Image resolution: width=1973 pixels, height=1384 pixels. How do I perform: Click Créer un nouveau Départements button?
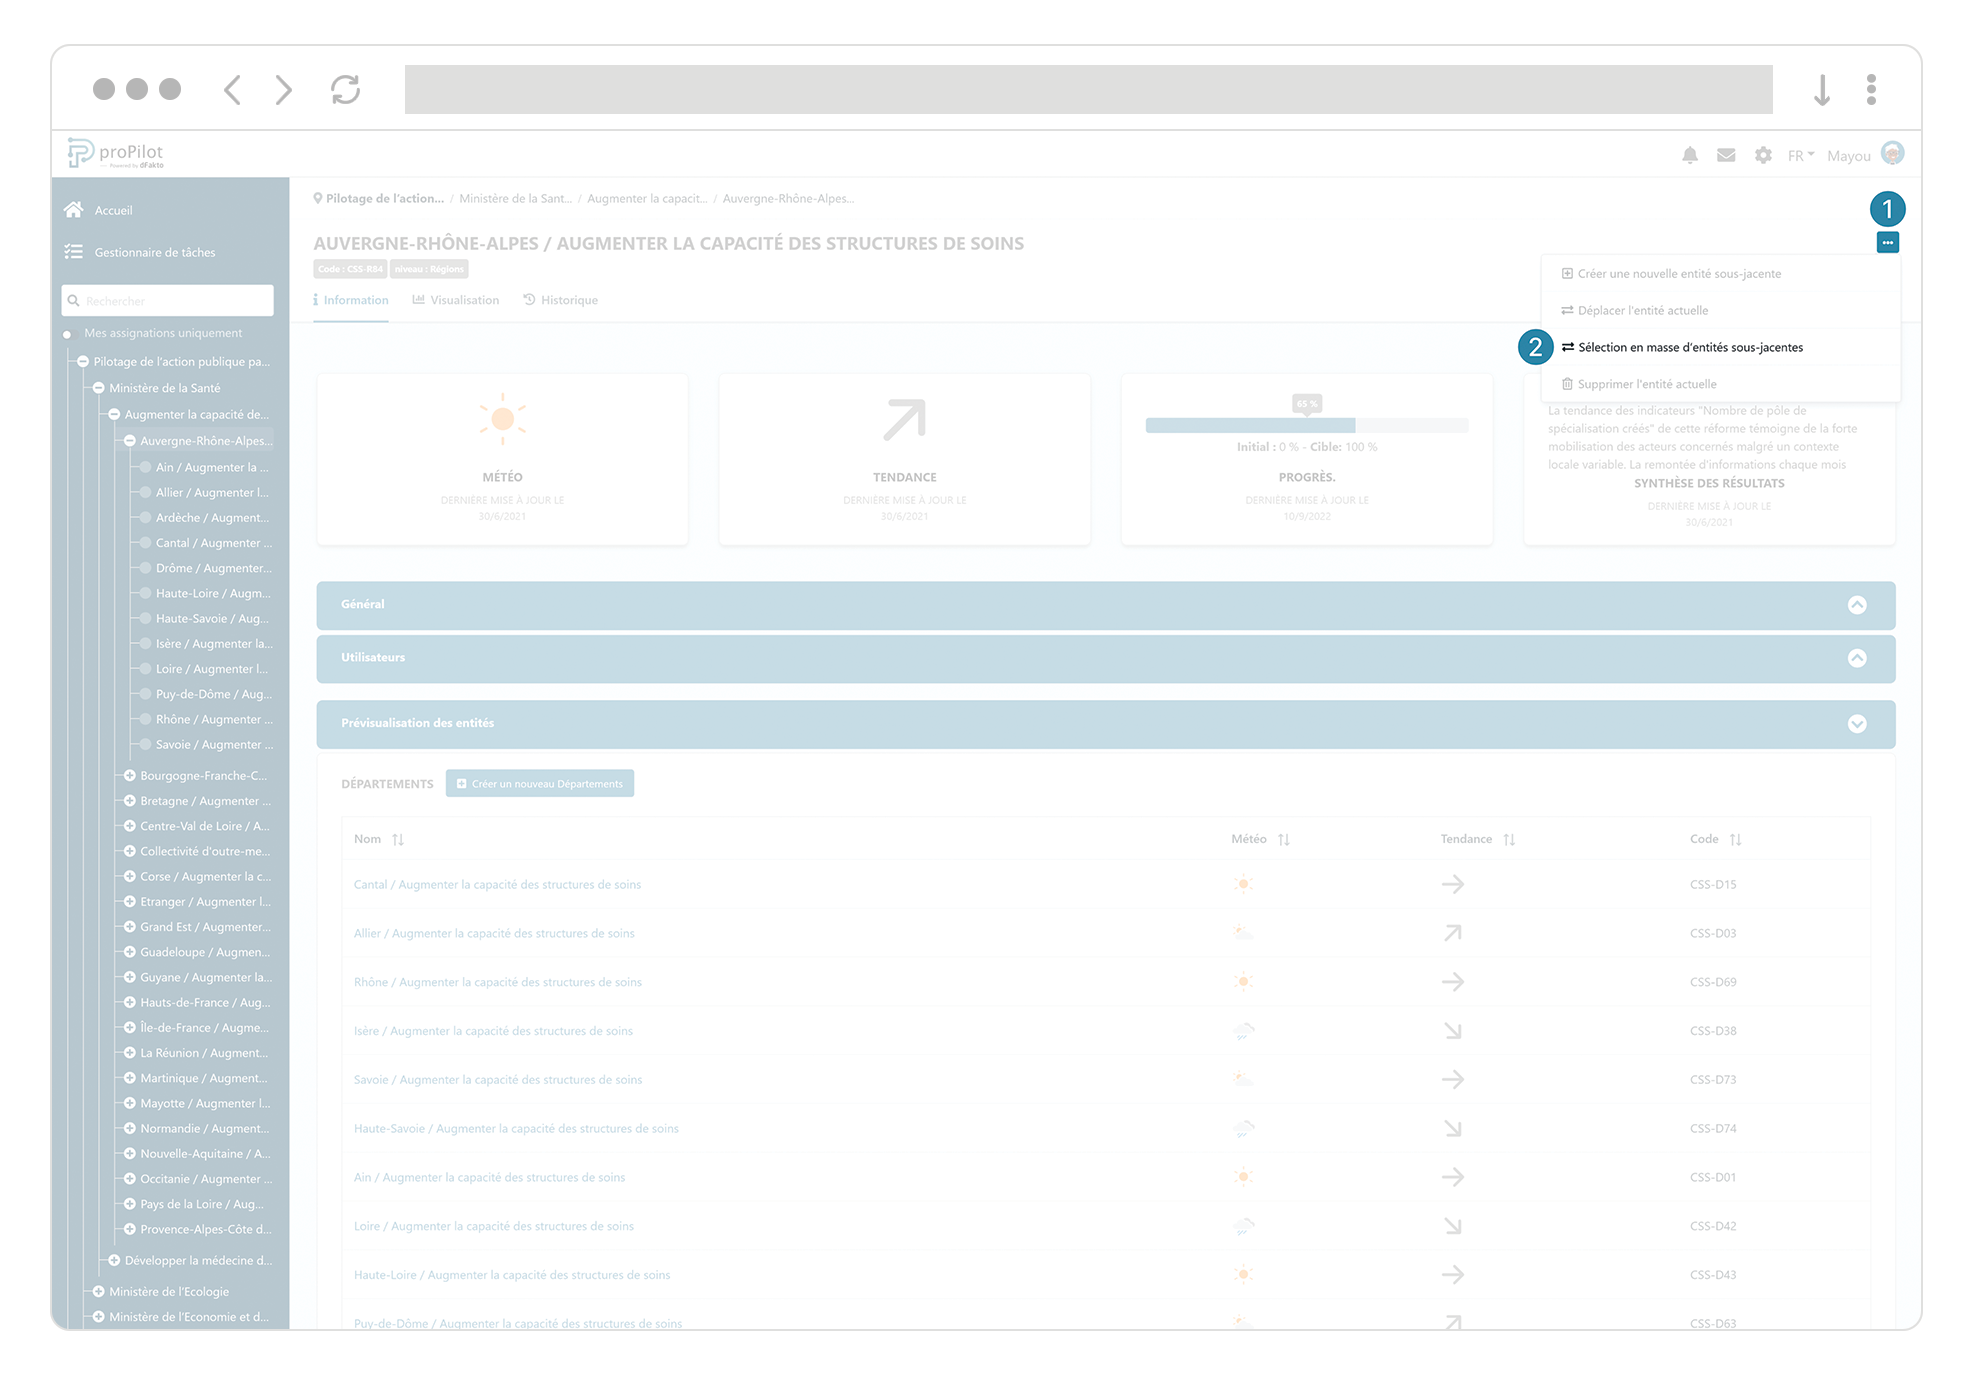540,784
